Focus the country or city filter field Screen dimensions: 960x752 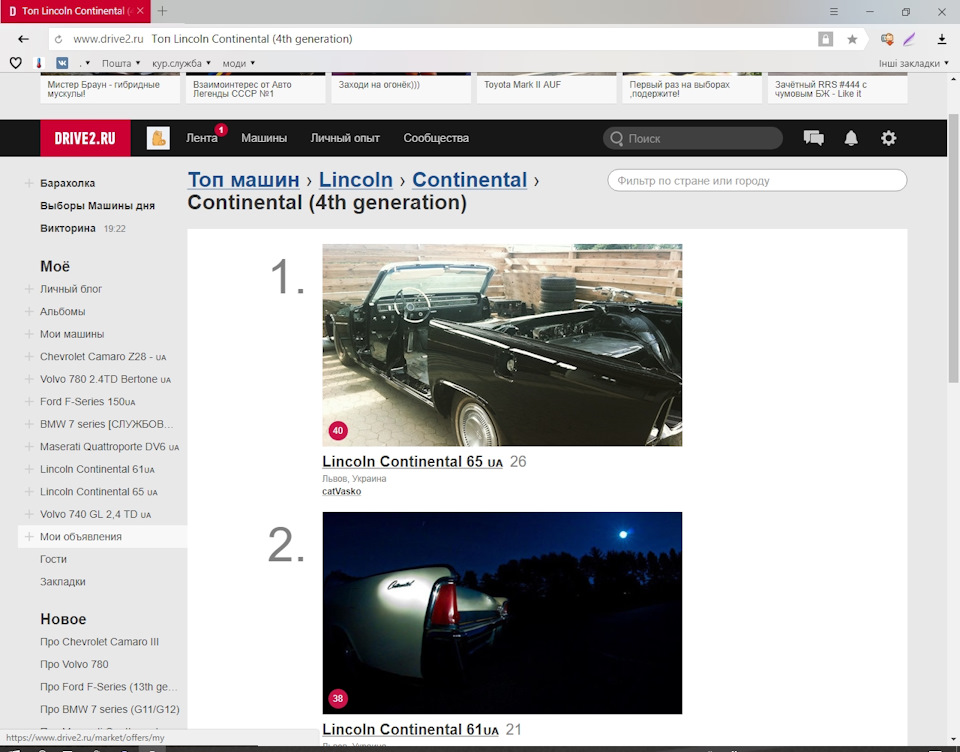757,181
